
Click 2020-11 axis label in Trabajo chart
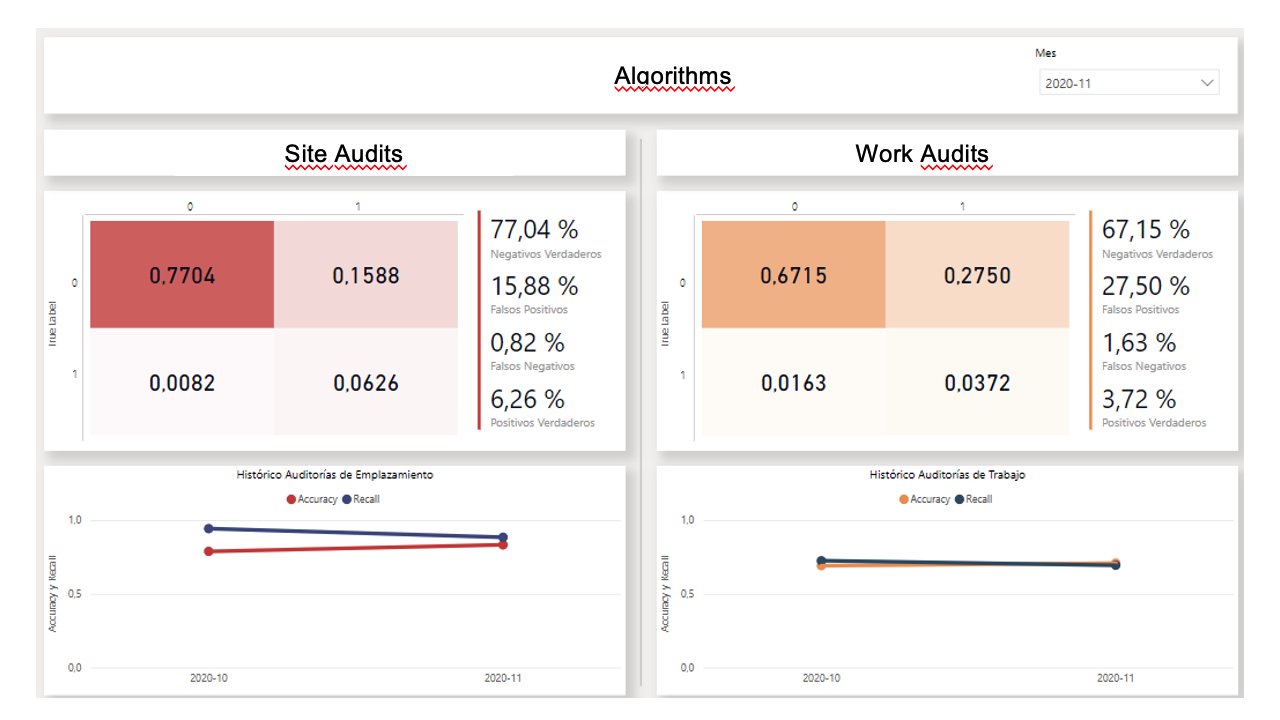point(1115,677)
